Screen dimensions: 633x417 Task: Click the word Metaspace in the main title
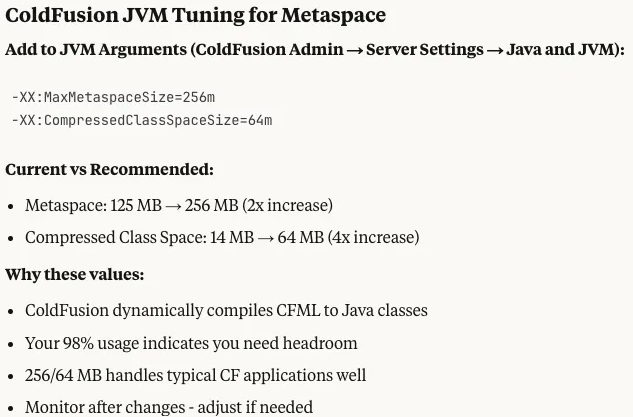pyautogui.click(x=333, y=15)
